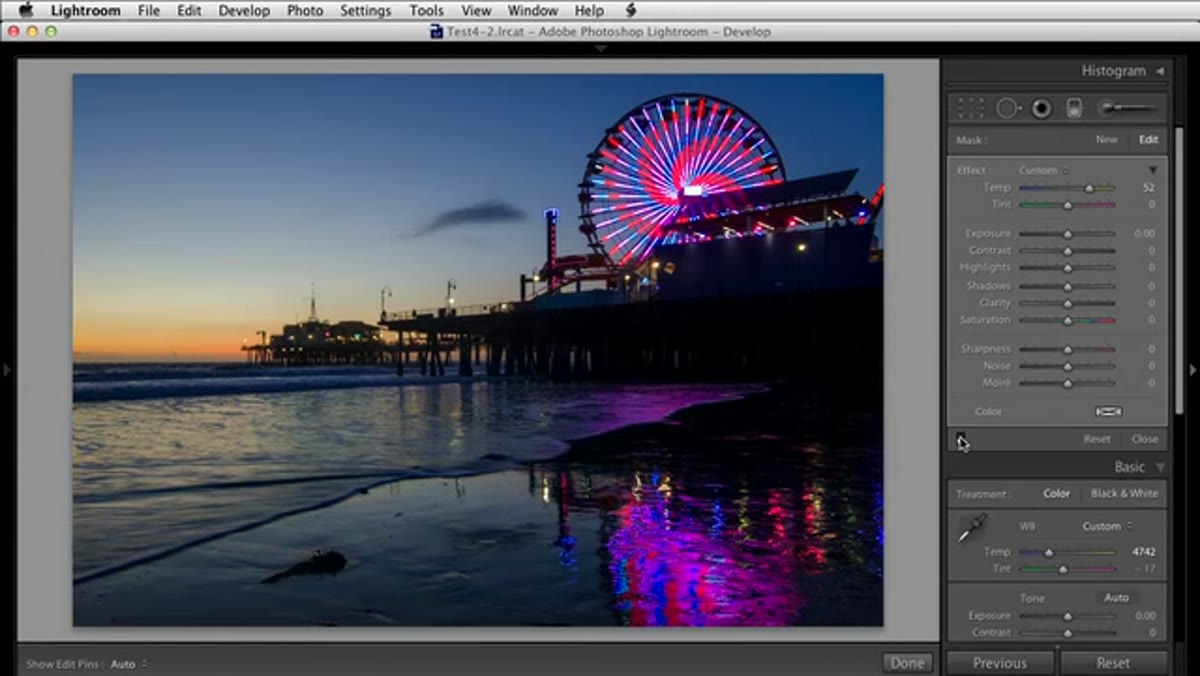This screenshot has width=1200, height=676.
Task: Open the Effect Custom preset dropdown
Action: pos(1043,170)
